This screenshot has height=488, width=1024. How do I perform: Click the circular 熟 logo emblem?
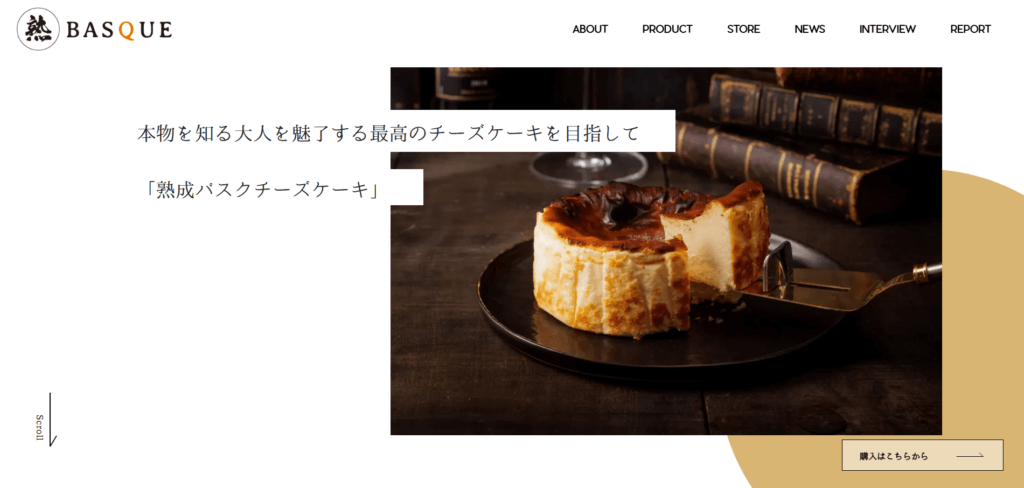(x=39, y=29)
